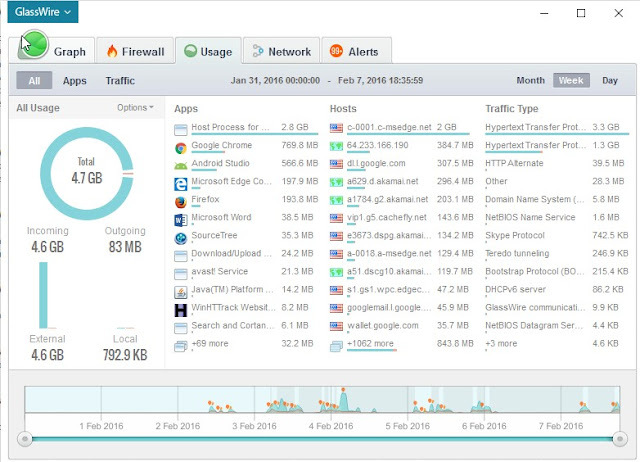Select the All filter
The image size is (640, 462).
click(34, 80)
